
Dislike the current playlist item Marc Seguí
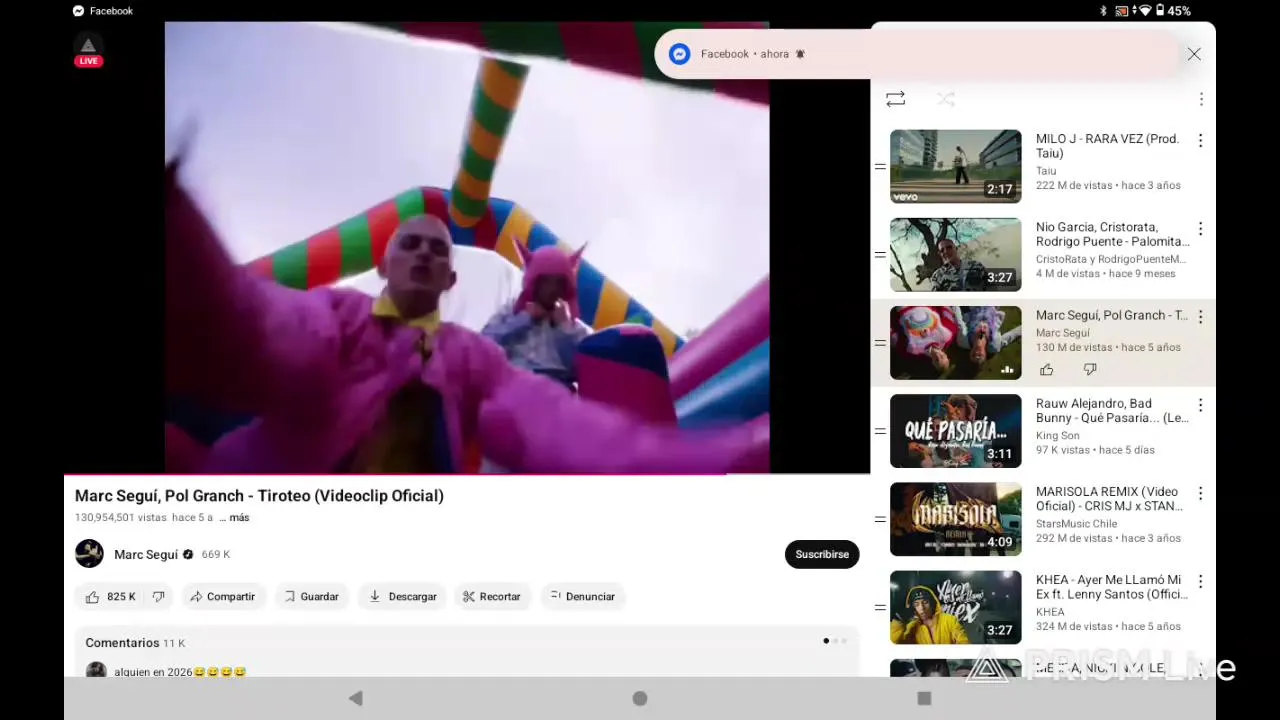pos(1090,370)
